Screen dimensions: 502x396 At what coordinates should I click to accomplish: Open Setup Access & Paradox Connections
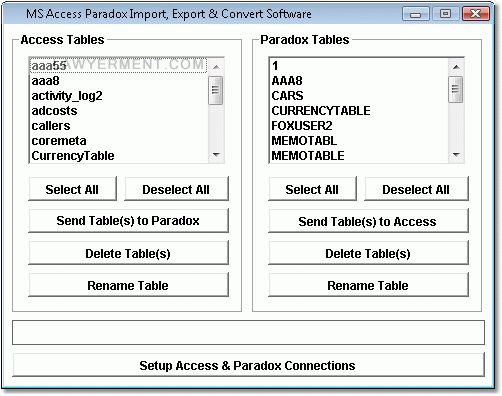248,365
